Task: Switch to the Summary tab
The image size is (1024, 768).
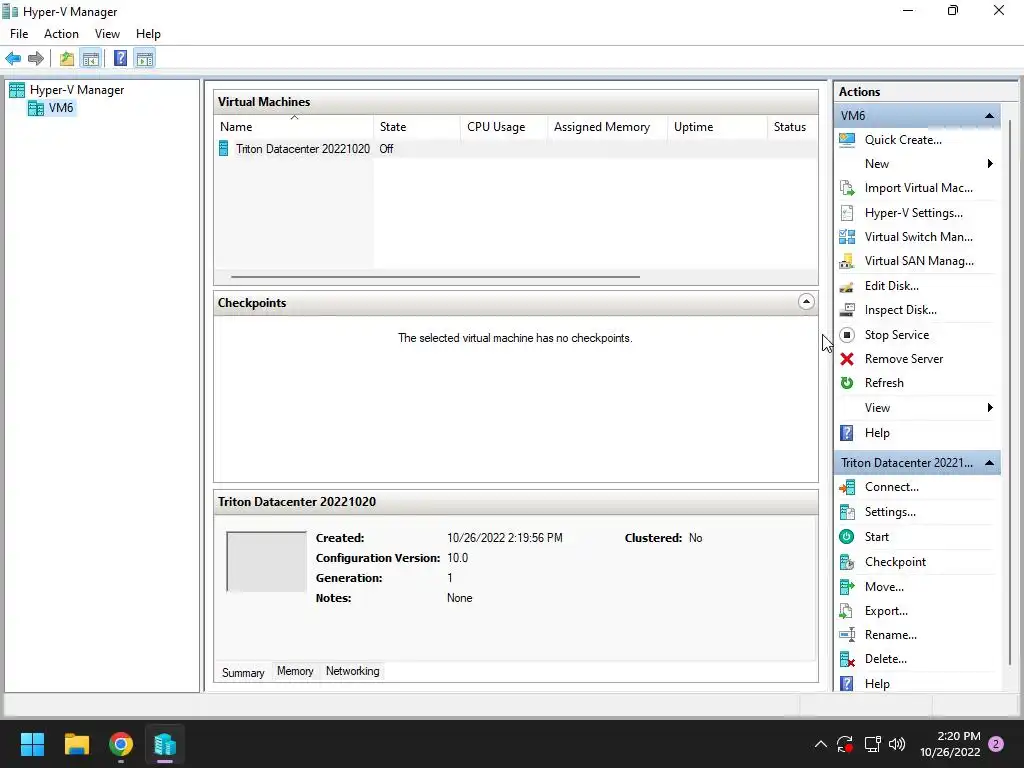Action: [243, 673]
